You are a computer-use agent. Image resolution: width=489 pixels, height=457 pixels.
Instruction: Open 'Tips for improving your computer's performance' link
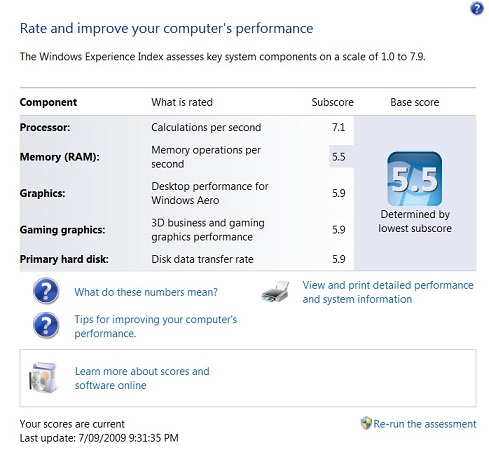(156, 326)
